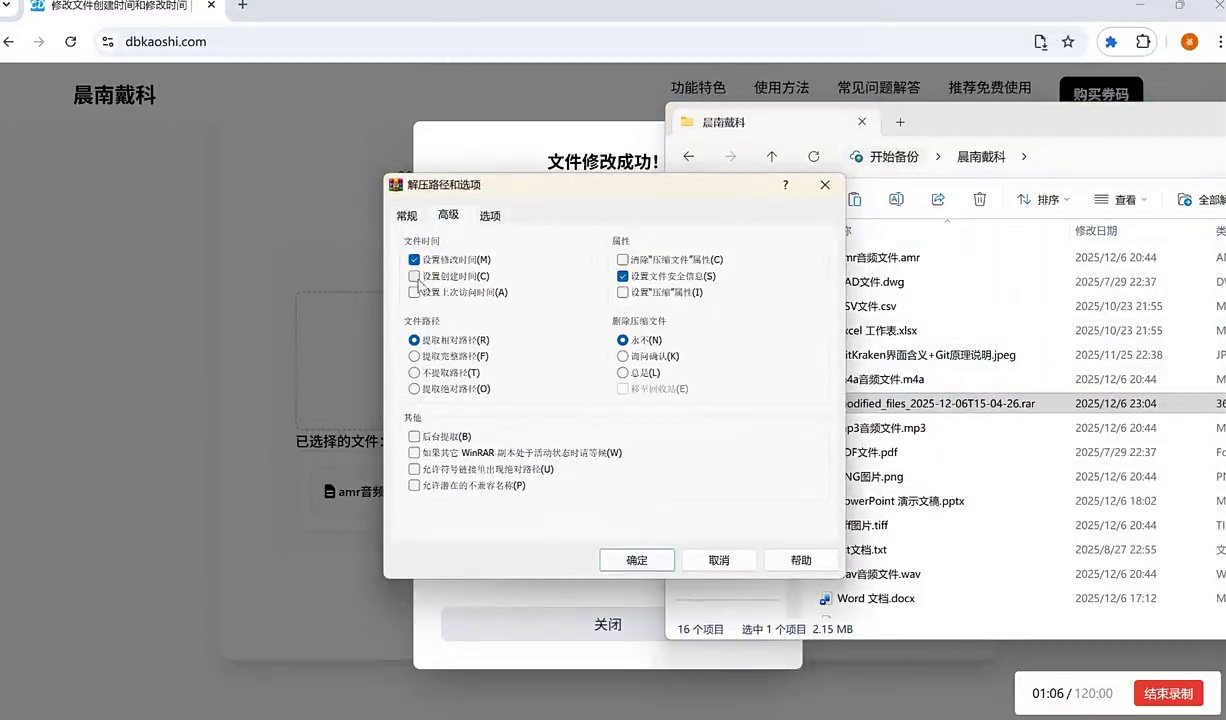
Task: Select 询问确认(K) radio button
Action: 622,356
